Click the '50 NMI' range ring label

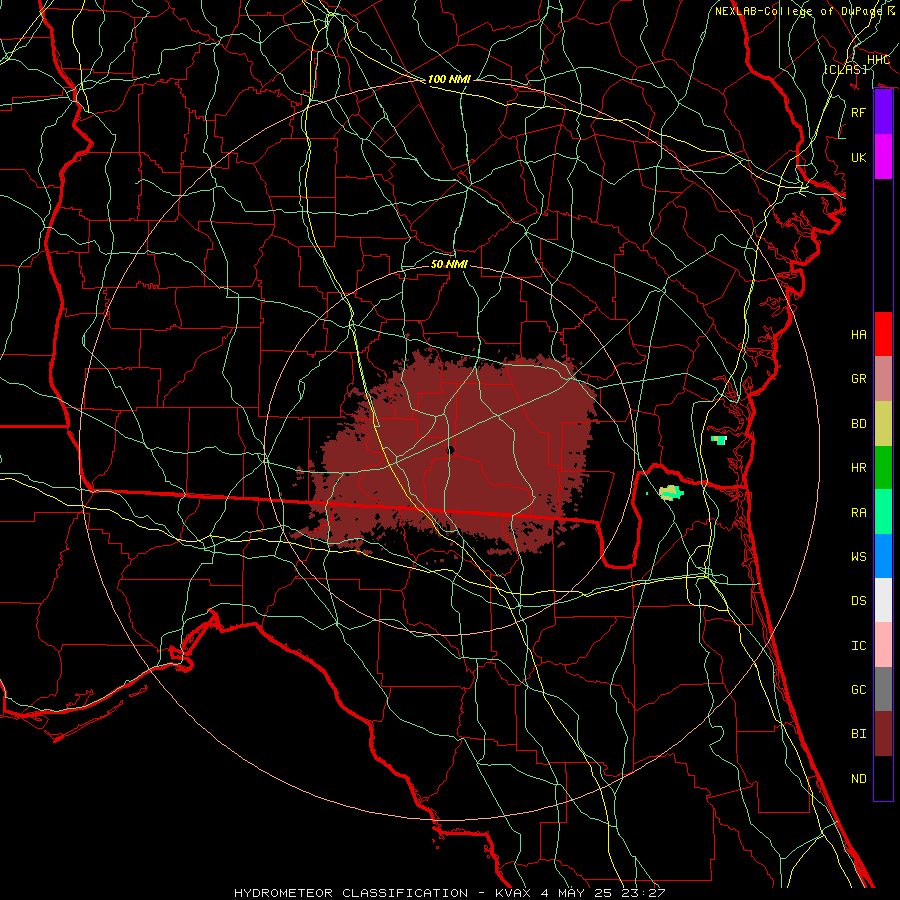point(449,264)
